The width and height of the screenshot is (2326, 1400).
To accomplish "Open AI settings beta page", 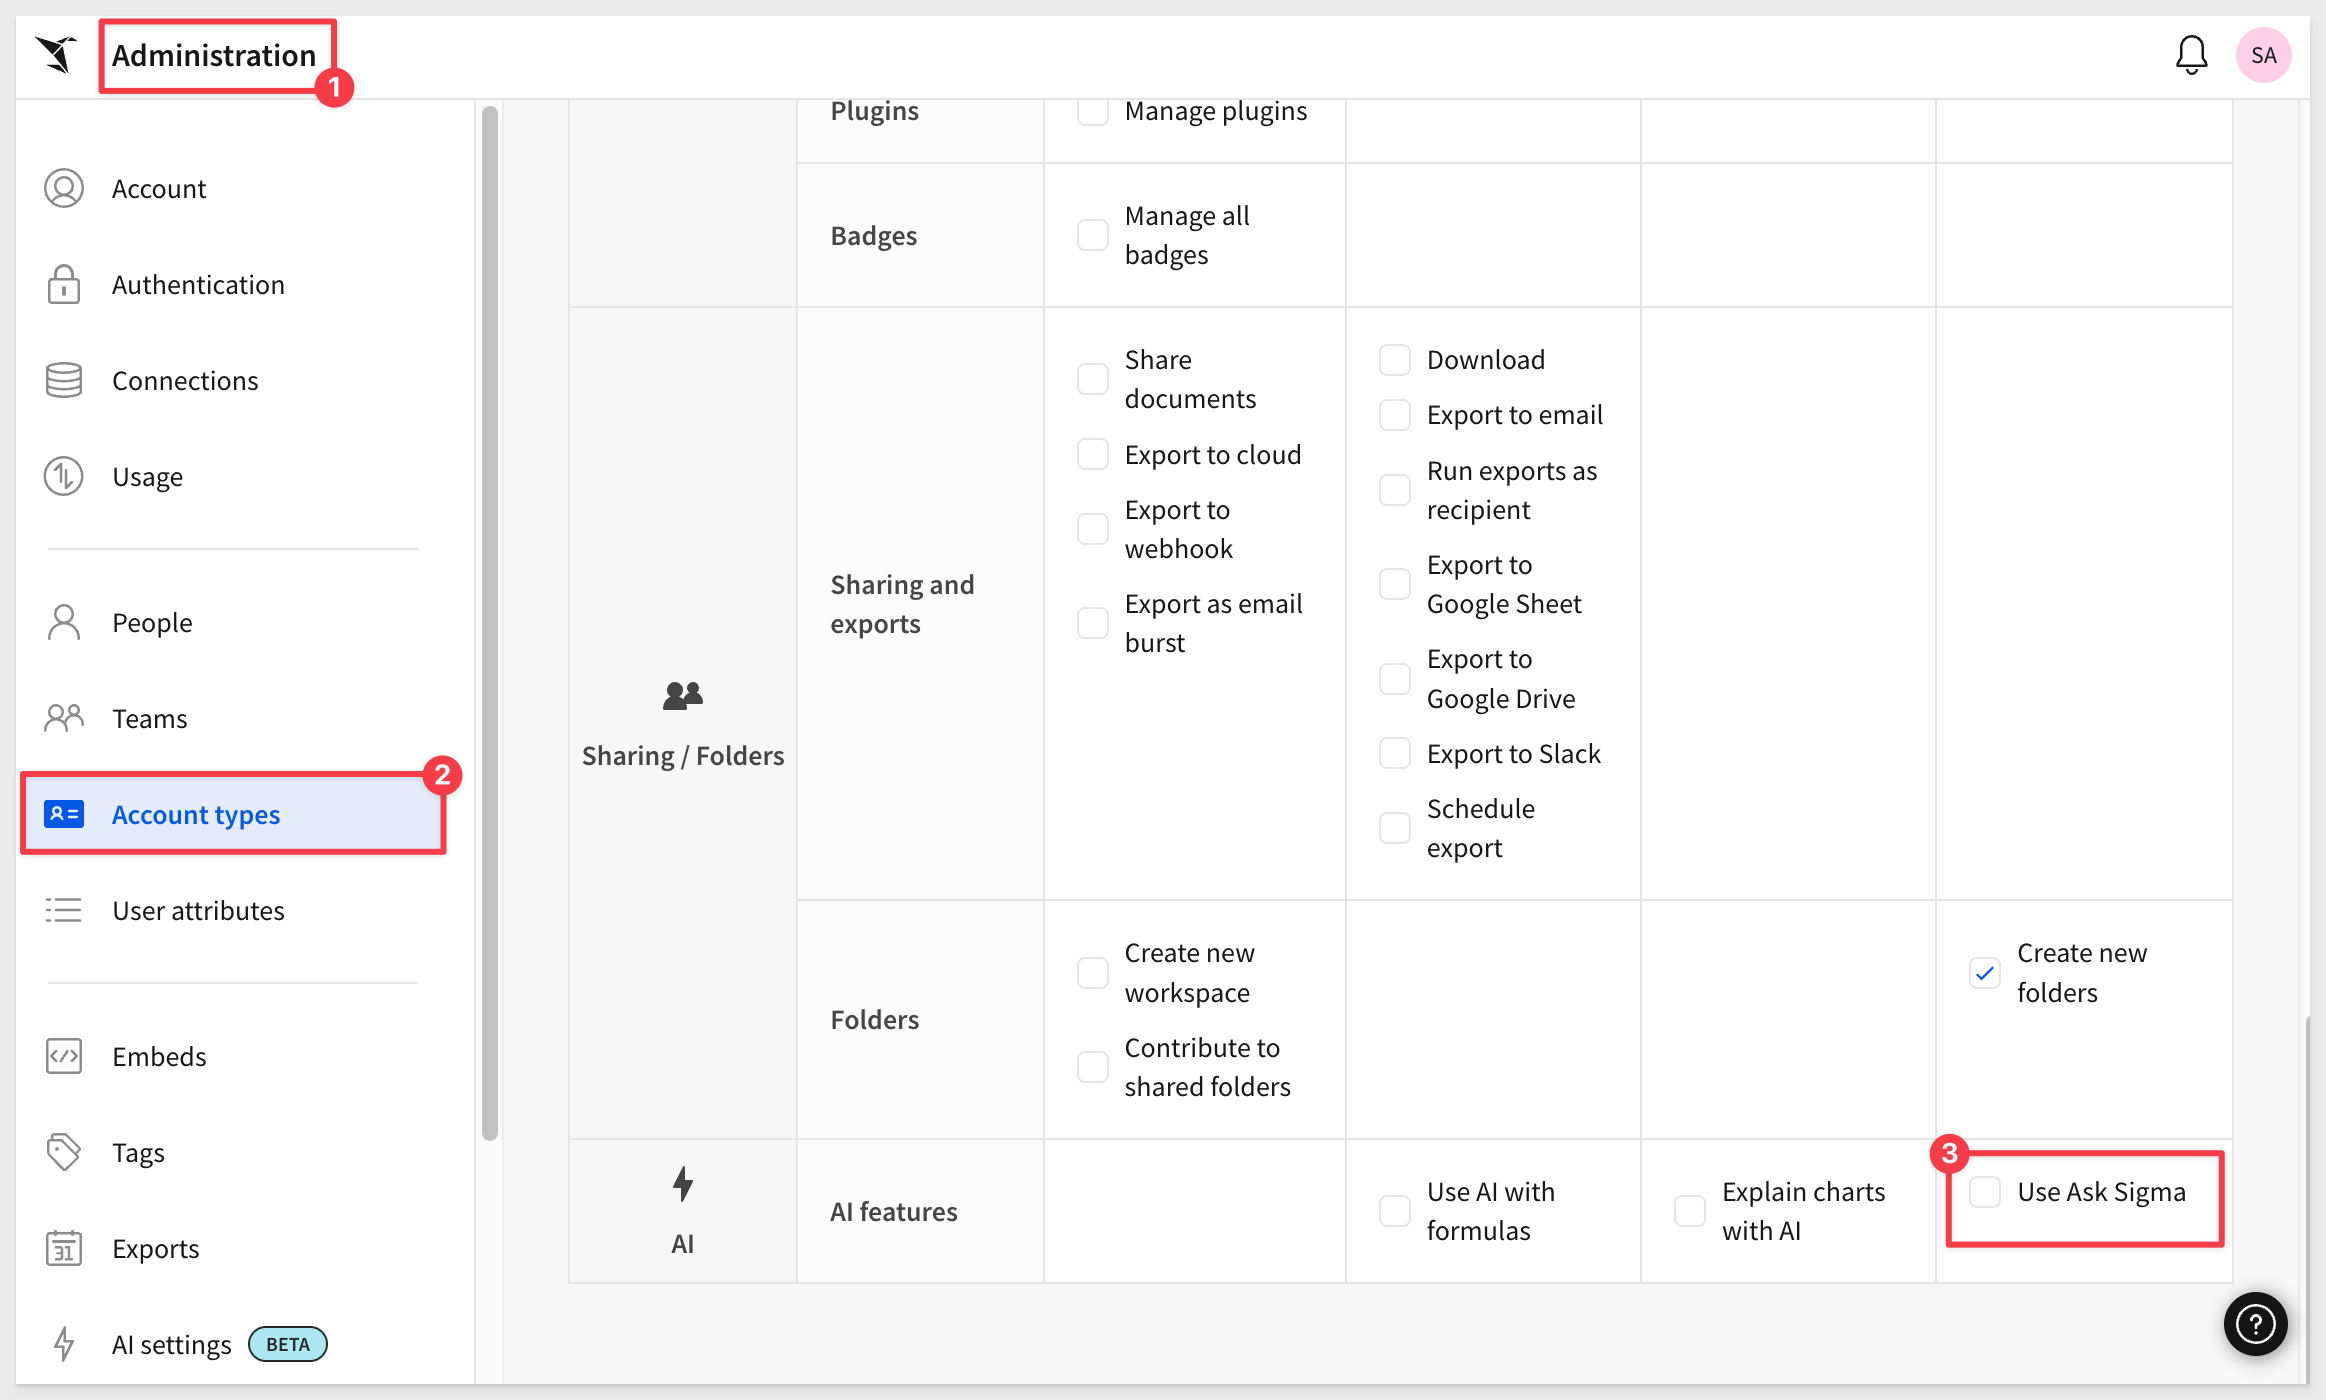I will 172,1344.
